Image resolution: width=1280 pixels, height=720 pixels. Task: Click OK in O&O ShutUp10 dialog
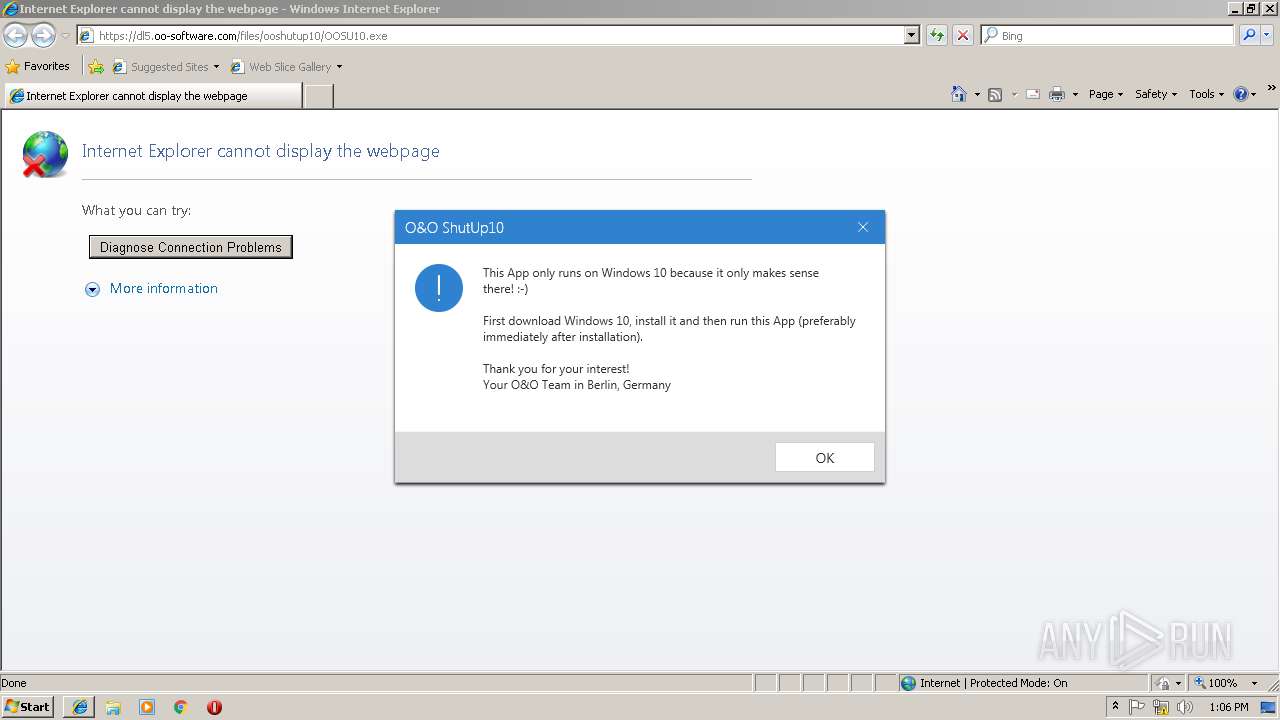[x=825, y=458]
